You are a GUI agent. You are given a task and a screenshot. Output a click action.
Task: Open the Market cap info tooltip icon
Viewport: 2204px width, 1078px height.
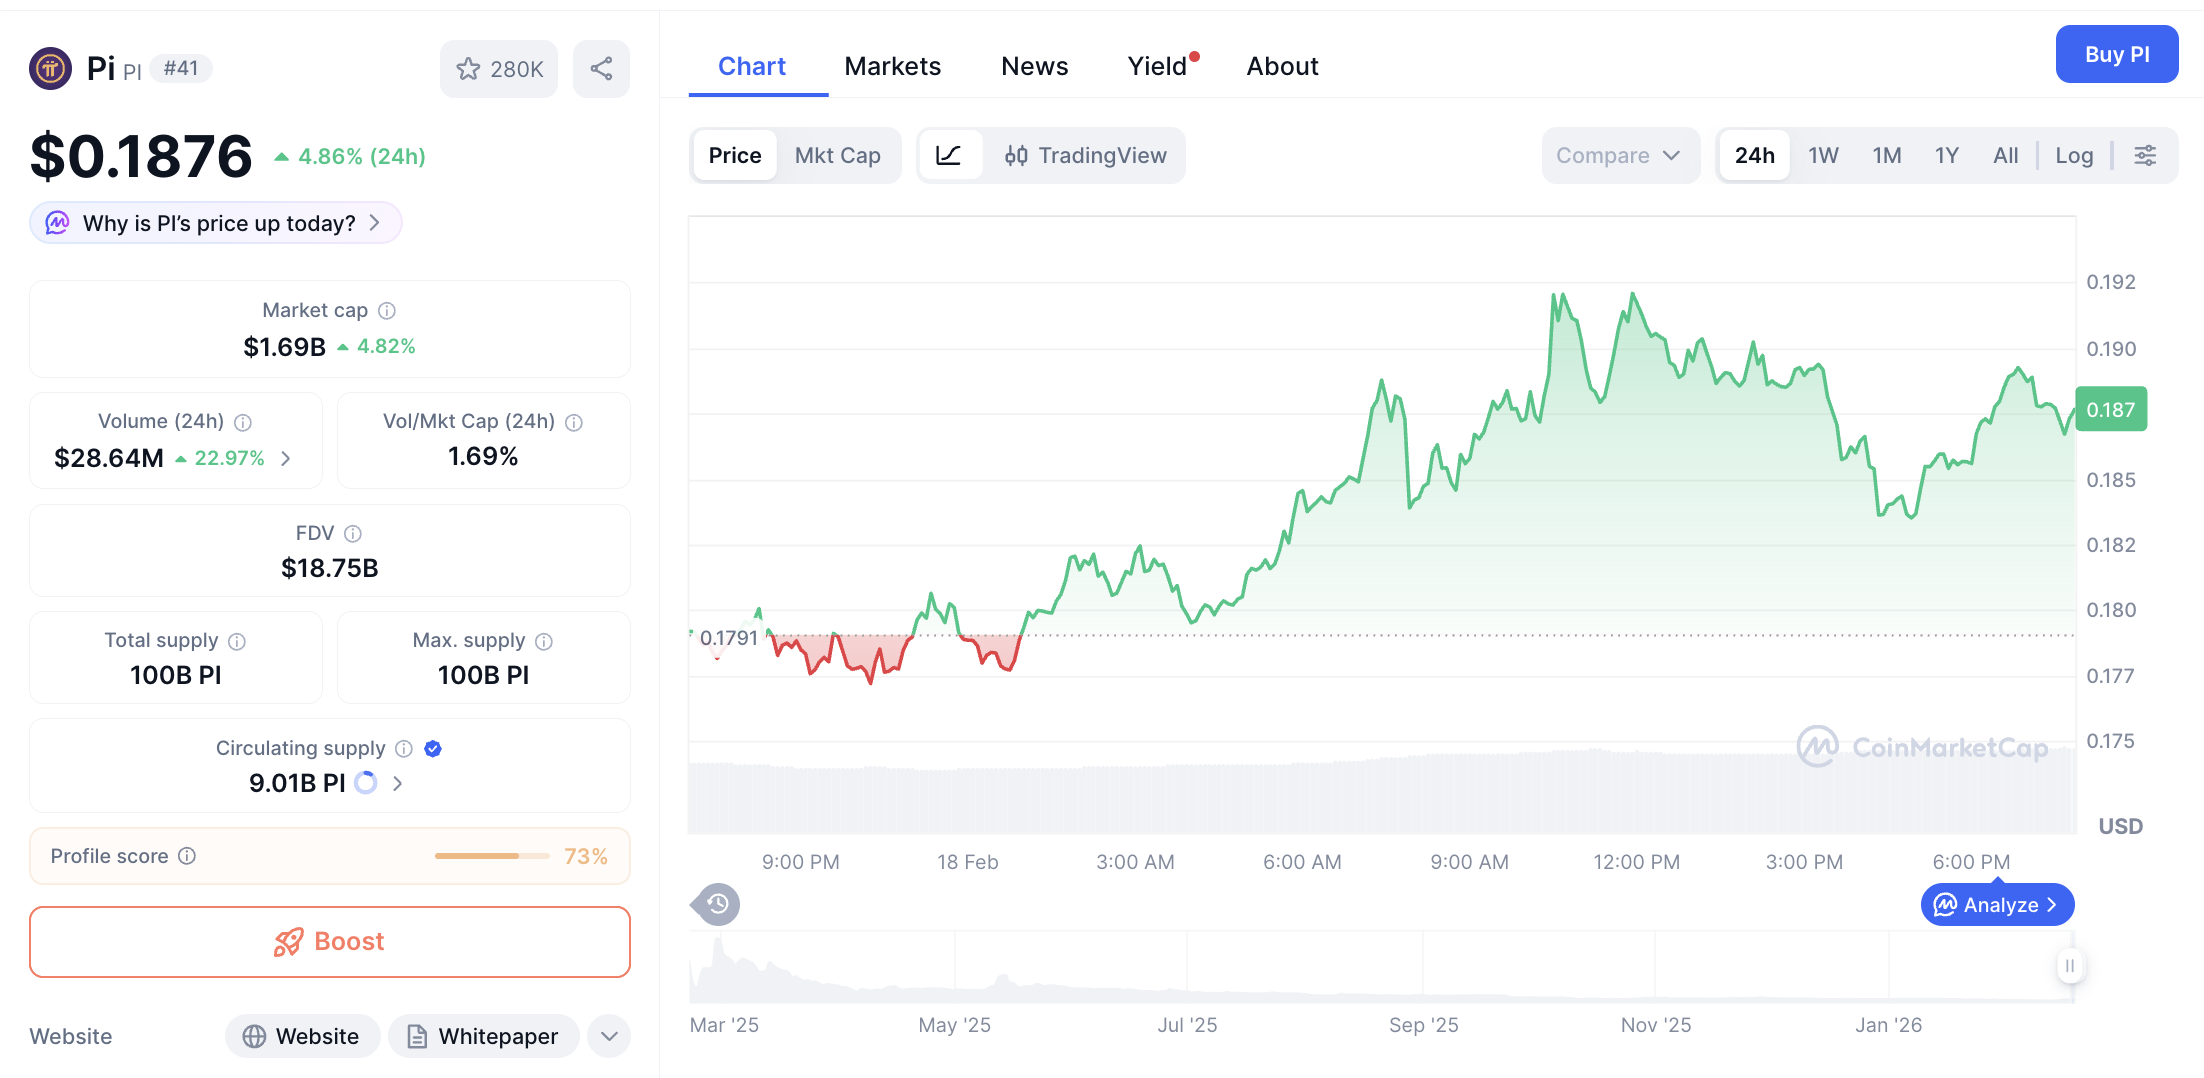(x=387, y=310)
